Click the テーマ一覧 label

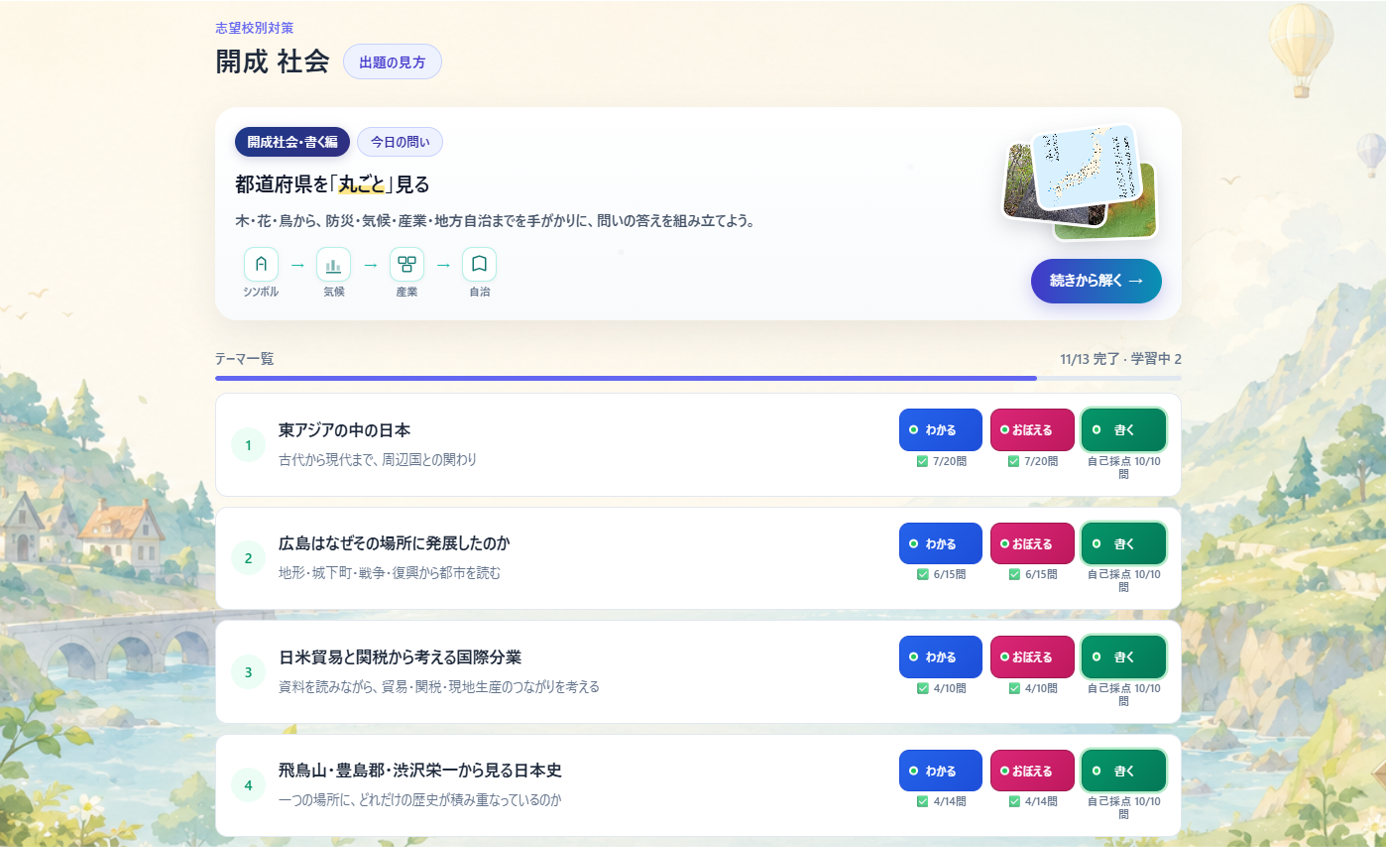244,359
